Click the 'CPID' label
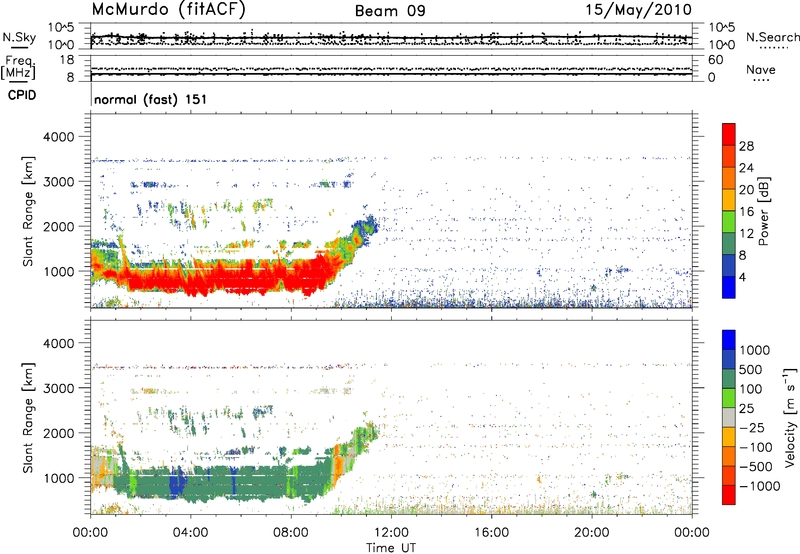Screen dimensions: 800x554 pos(22,95)
